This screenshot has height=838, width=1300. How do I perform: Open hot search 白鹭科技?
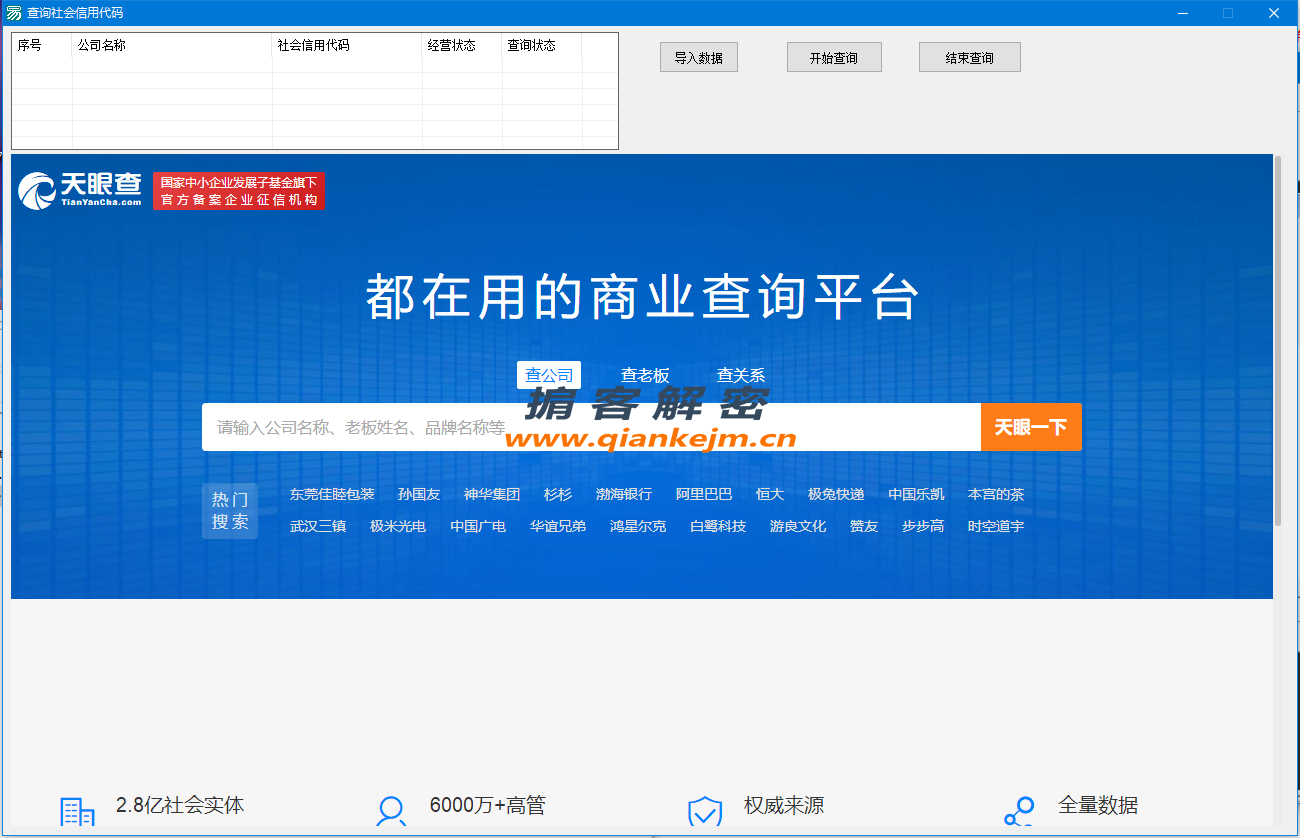coord(718,526)
